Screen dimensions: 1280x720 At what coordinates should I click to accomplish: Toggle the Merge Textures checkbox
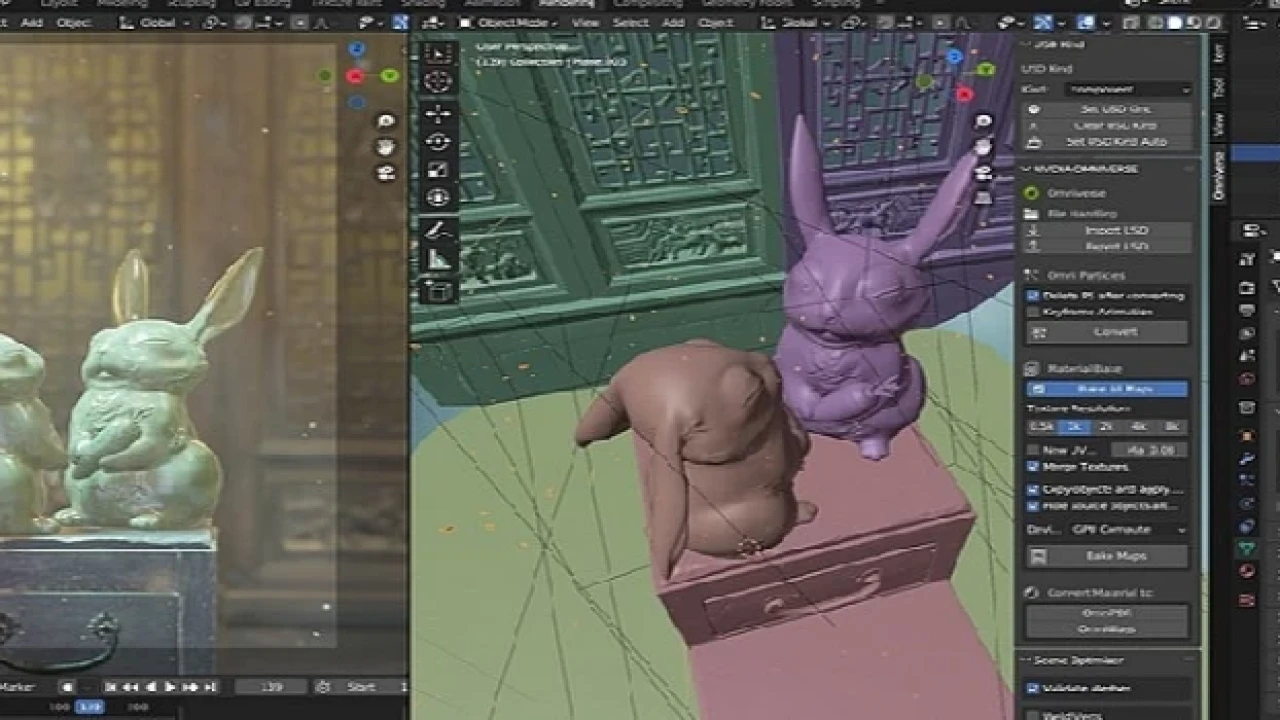tap(1033, 467)
